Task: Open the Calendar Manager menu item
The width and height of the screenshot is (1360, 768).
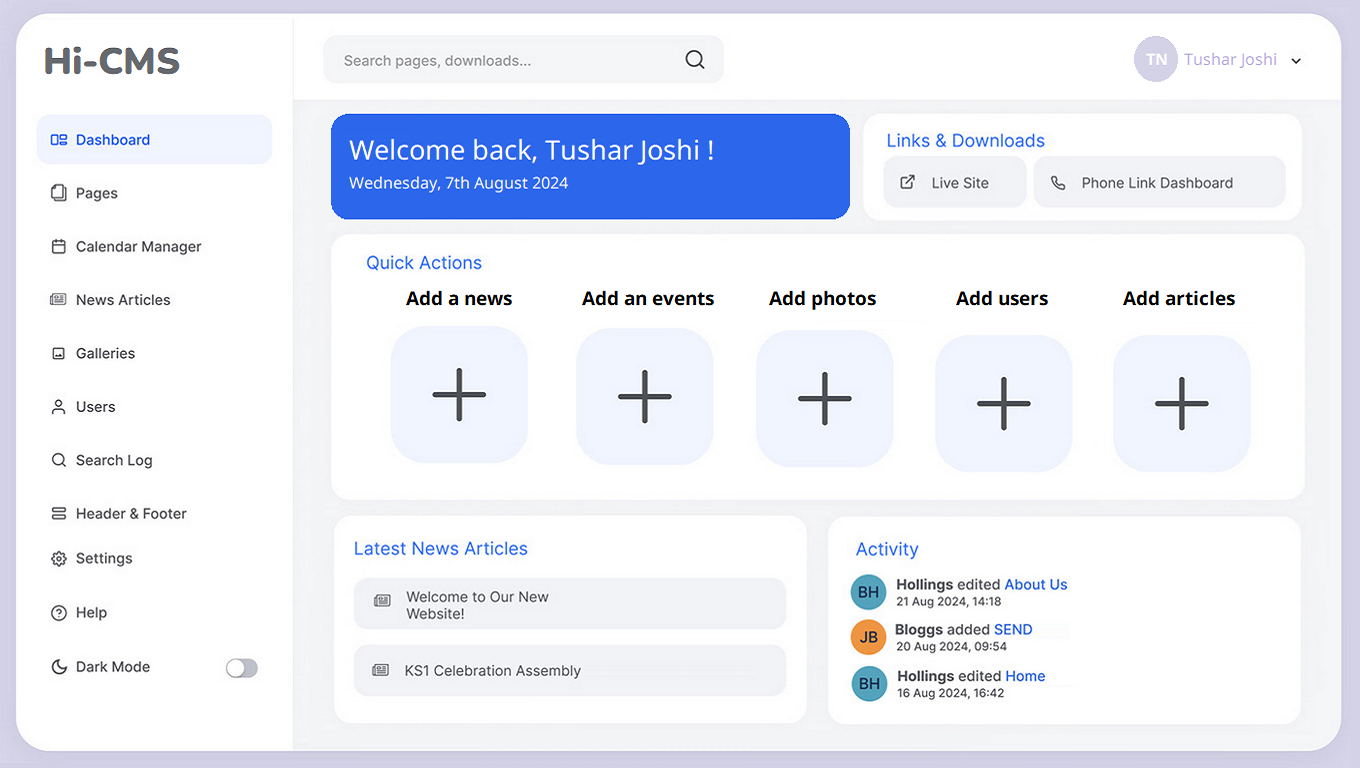Action: point(138,247)
